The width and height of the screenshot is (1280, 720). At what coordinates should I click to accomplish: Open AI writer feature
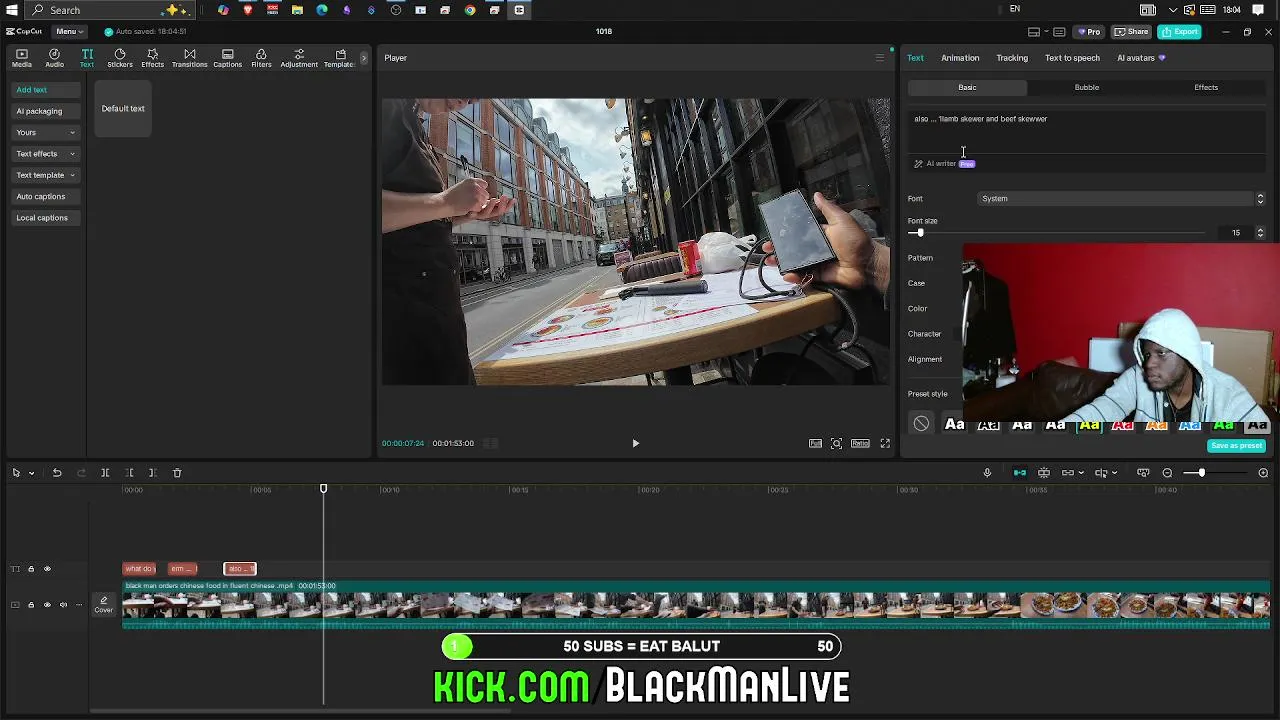coord(944,164)
